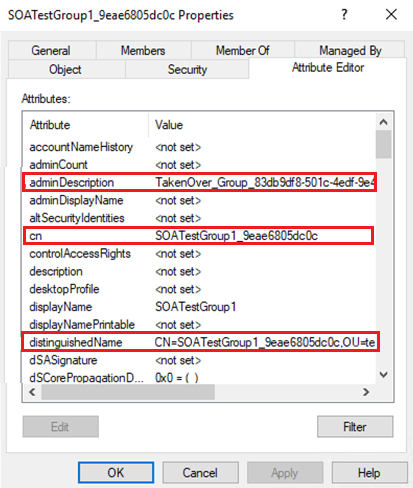Click the CN=SOATestGroup1 distinguishedName value
The width and height of the screenshot is (413, 488).
coord(265,342)
